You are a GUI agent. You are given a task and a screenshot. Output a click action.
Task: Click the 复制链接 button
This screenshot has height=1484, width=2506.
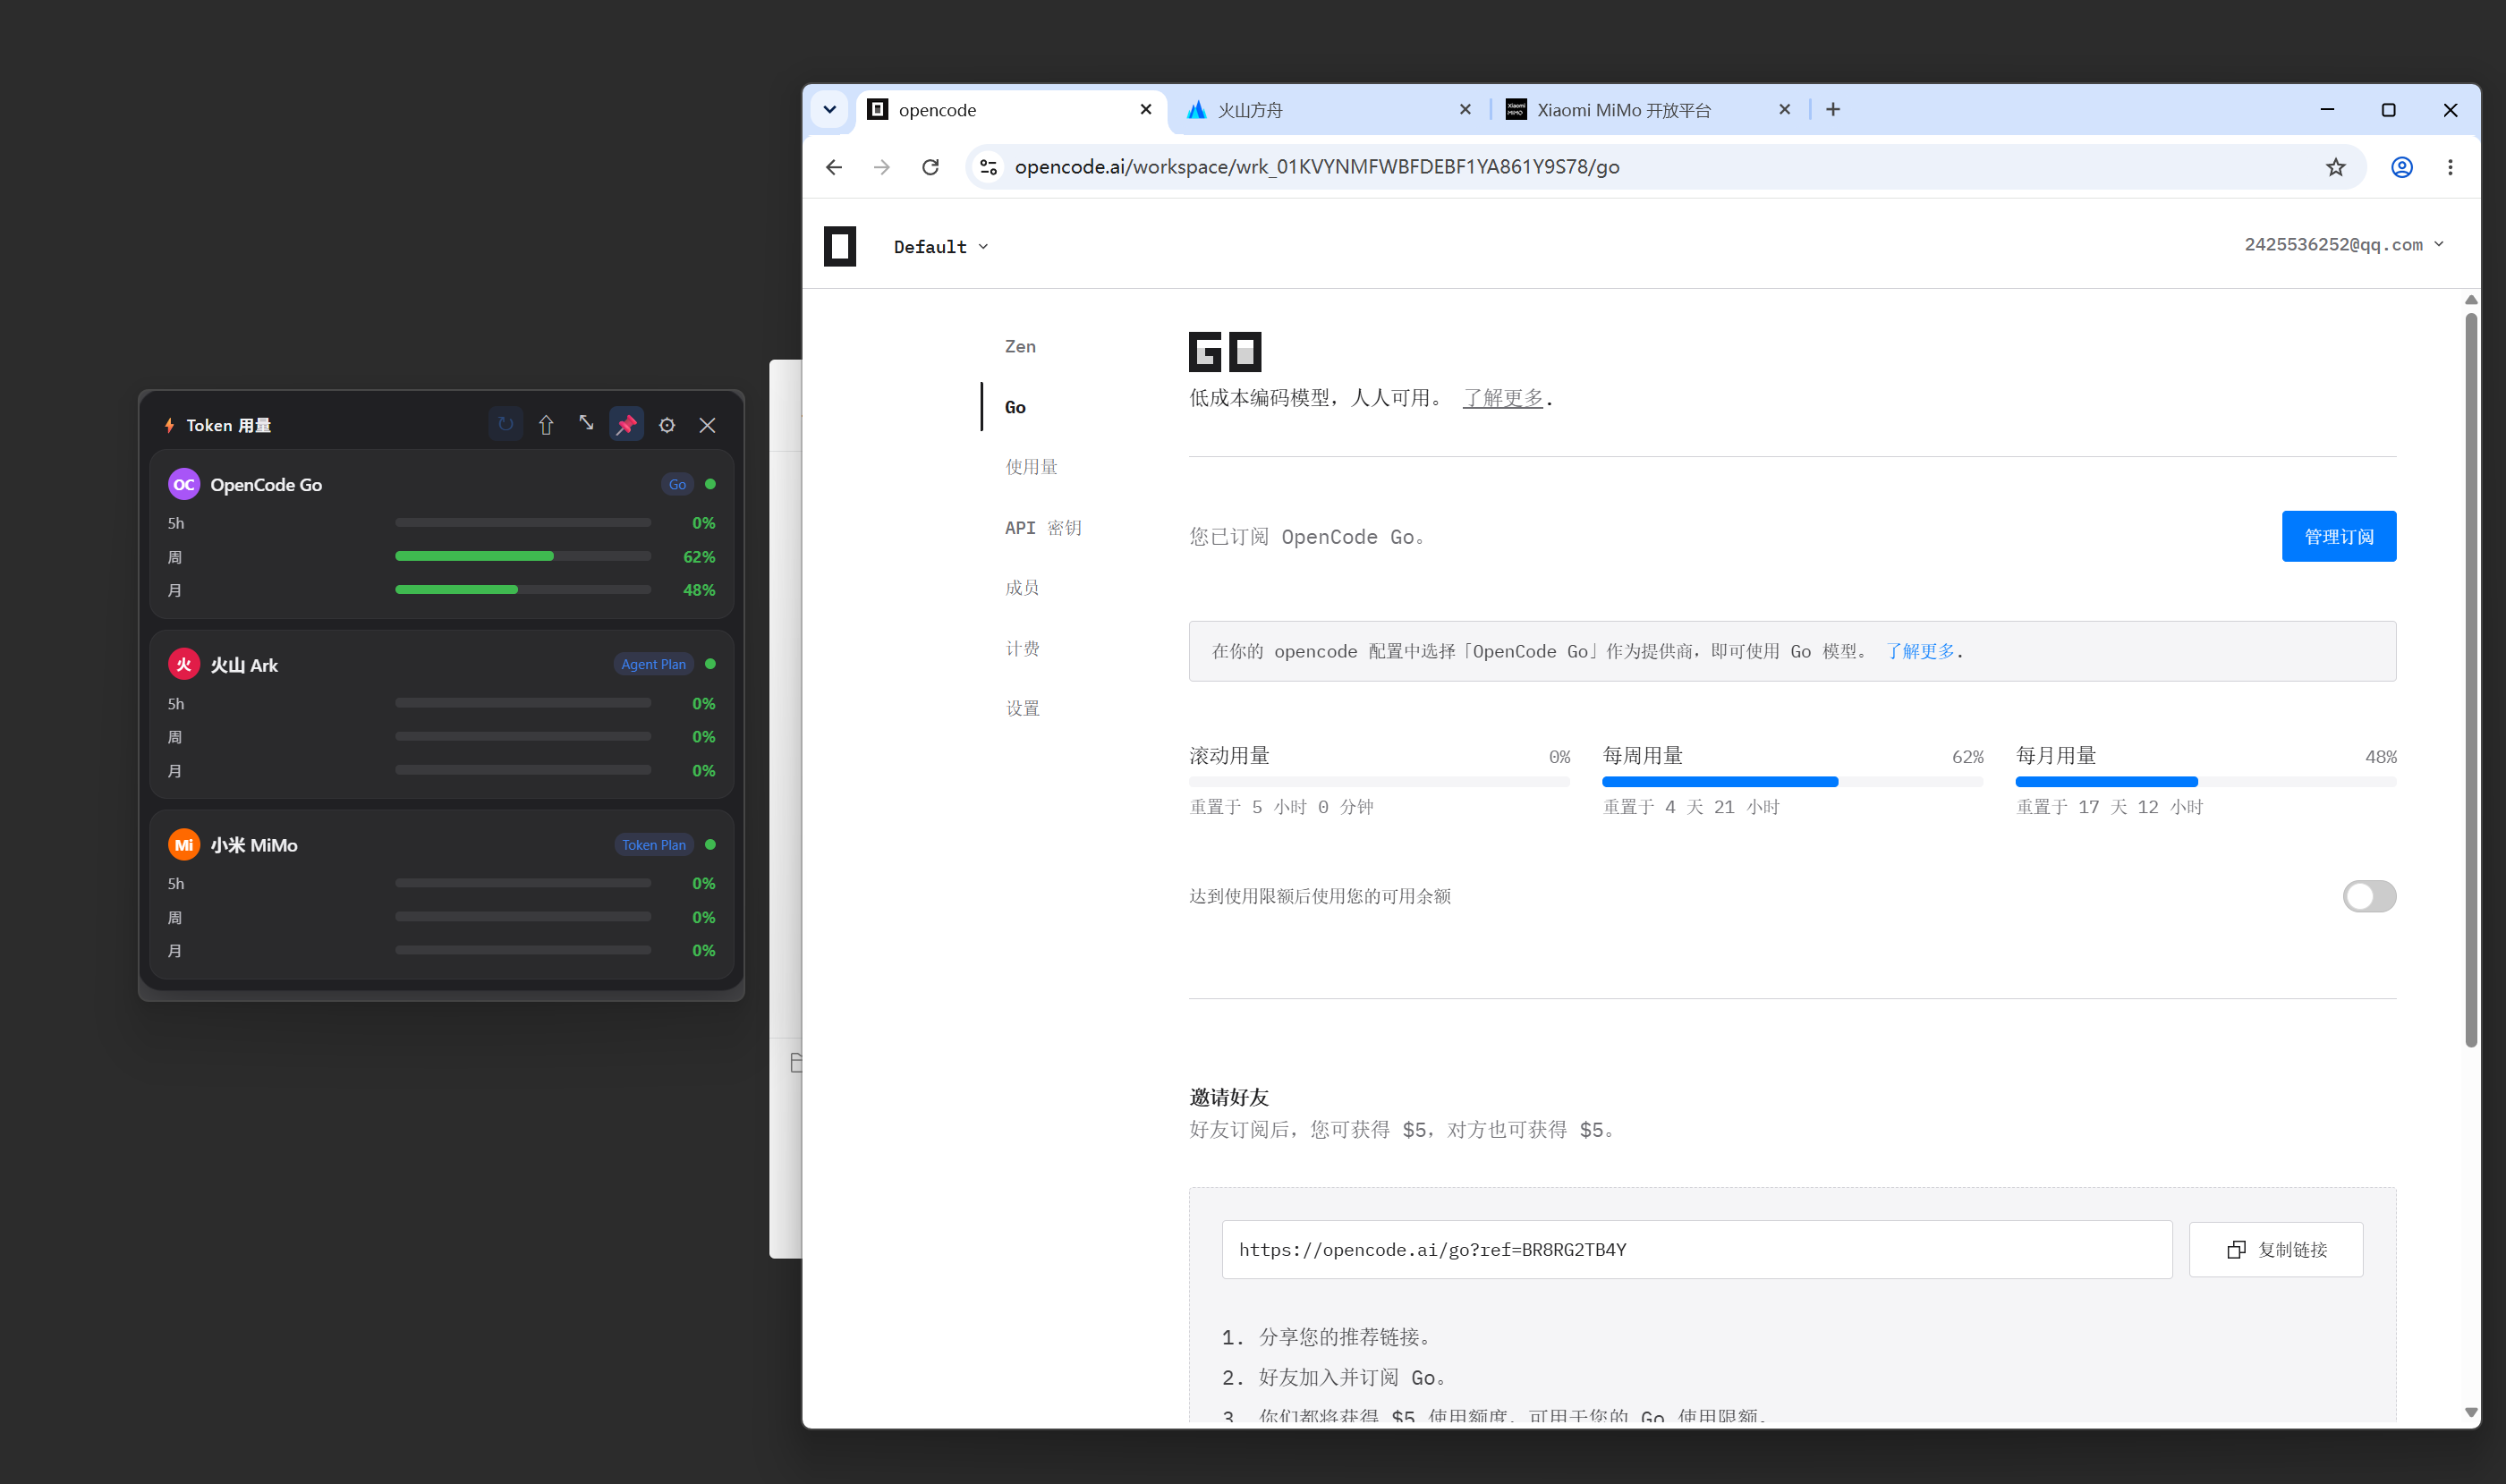pos(2275,1249)
